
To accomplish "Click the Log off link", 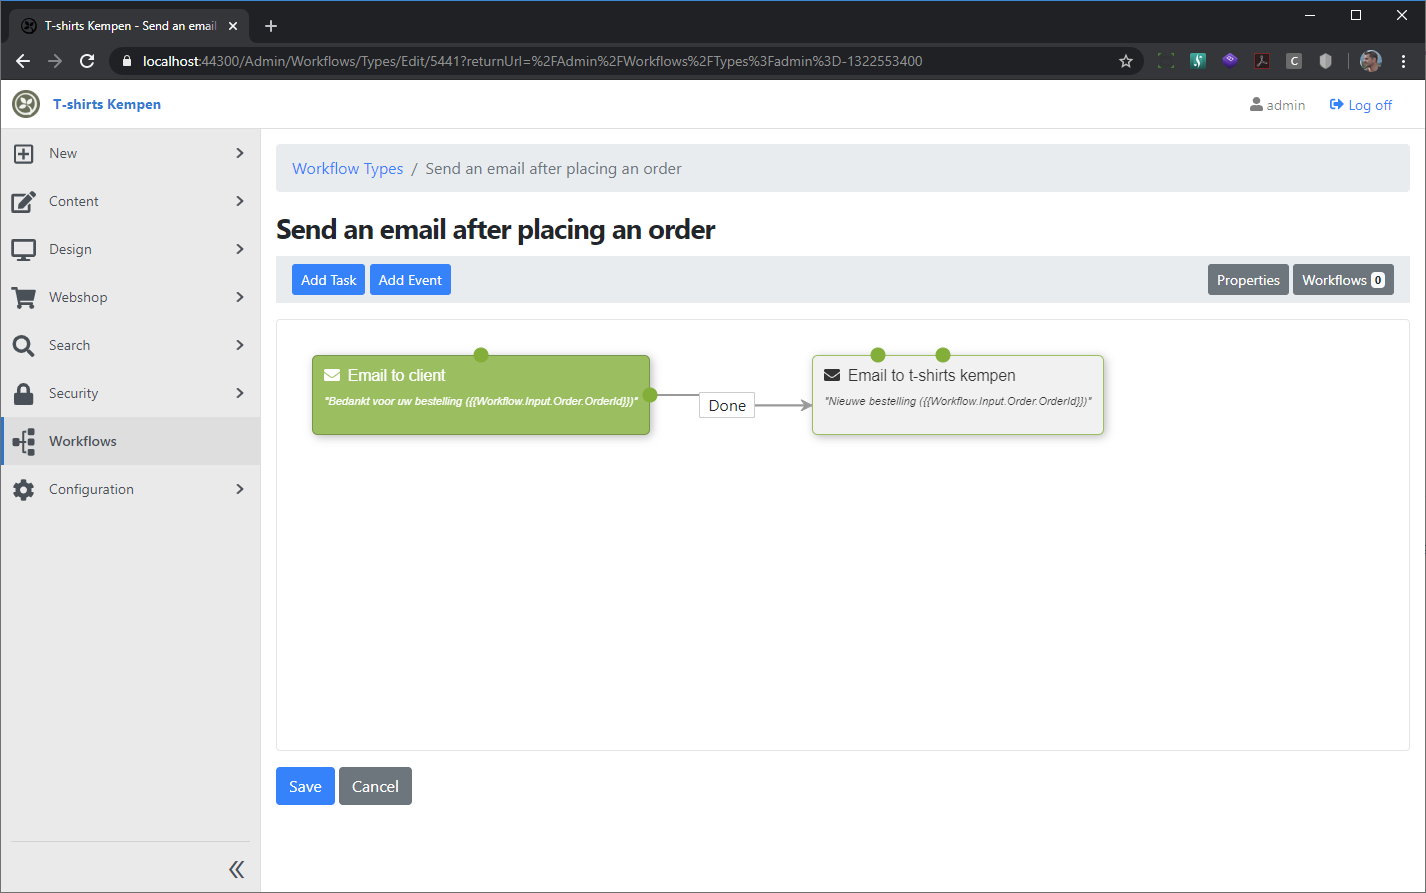I will click(1360, 105).
